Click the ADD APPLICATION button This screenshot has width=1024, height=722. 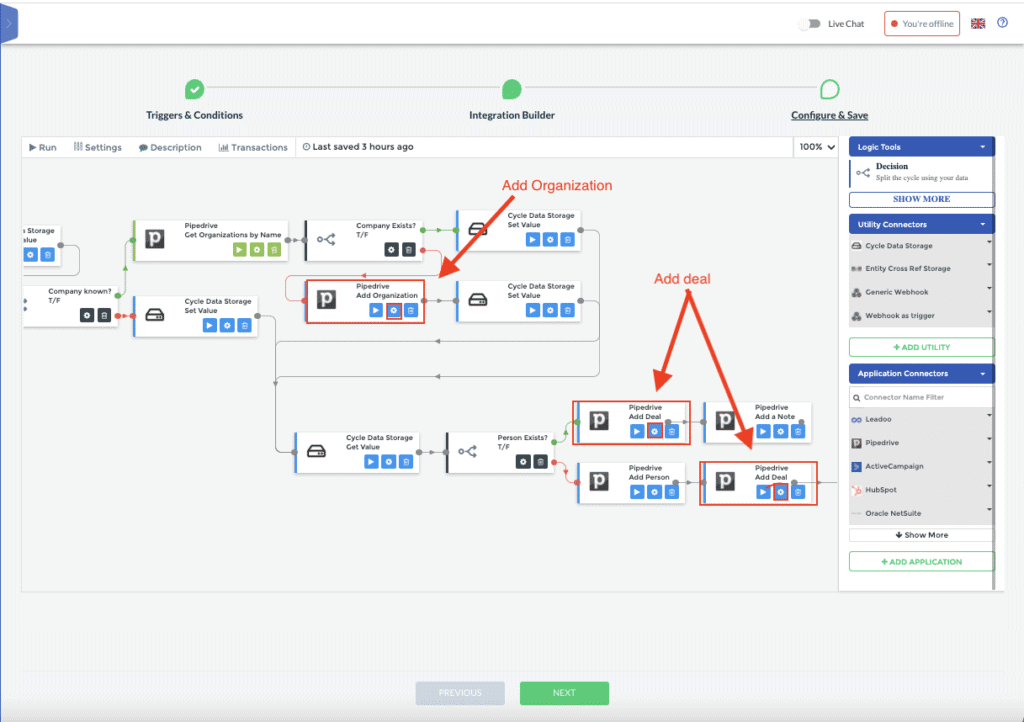point(921,561)
